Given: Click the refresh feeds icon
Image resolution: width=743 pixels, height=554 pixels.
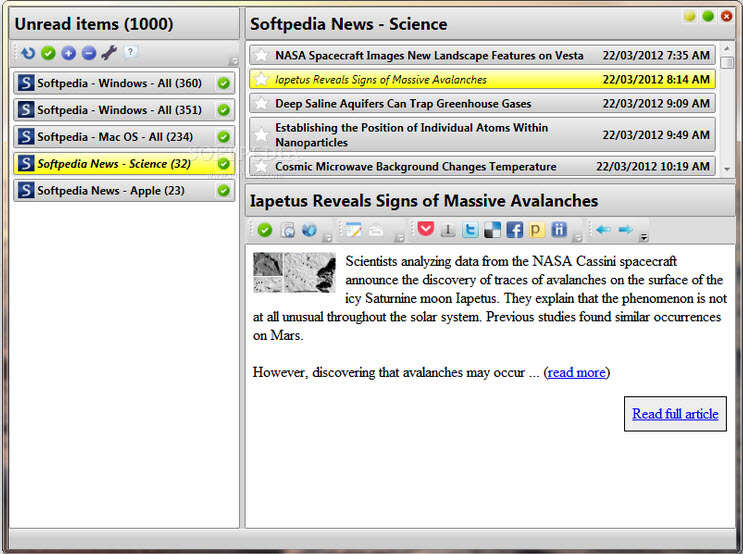Looking at the screenshot, I should tap(28, 53).
